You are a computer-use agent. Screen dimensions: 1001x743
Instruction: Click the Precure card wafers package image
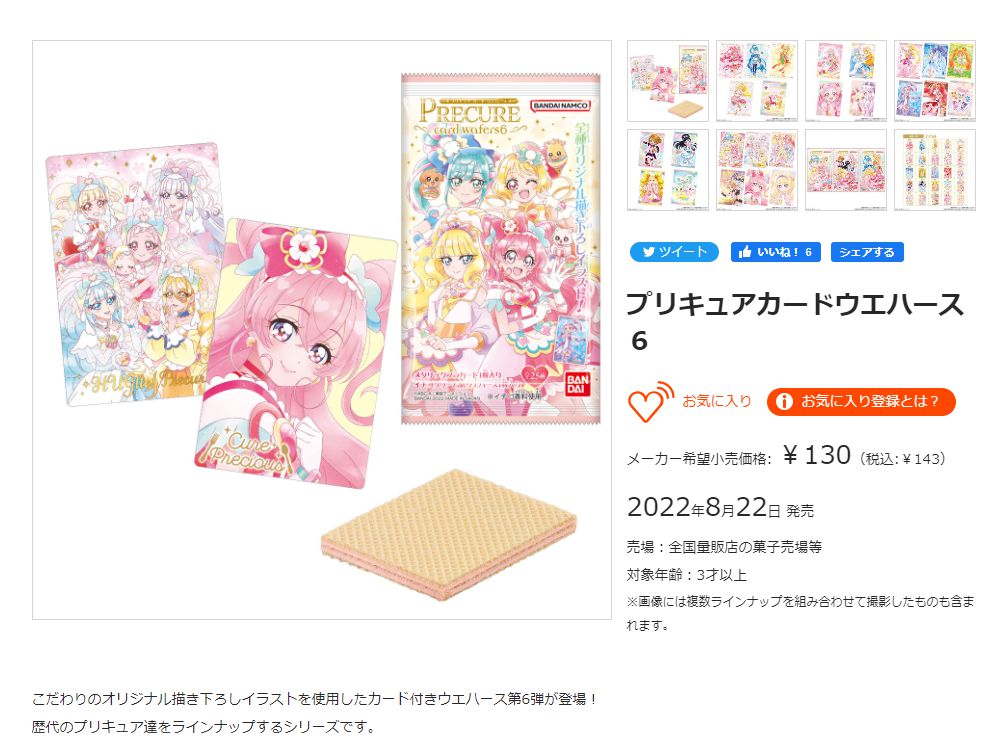pos(501,248)
